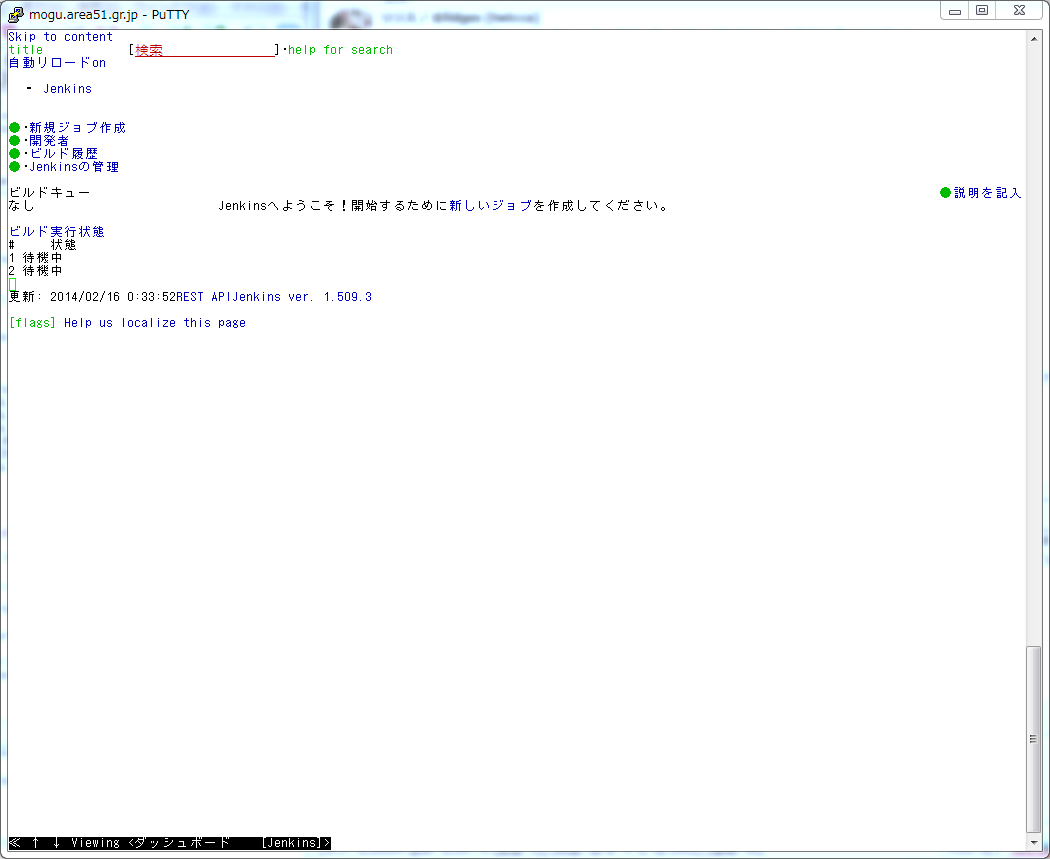The width and height of the screenshot is (1050, 859).
Task: Close the PuTTY window
Action: pyautogui.click(x=1019, y=11)
